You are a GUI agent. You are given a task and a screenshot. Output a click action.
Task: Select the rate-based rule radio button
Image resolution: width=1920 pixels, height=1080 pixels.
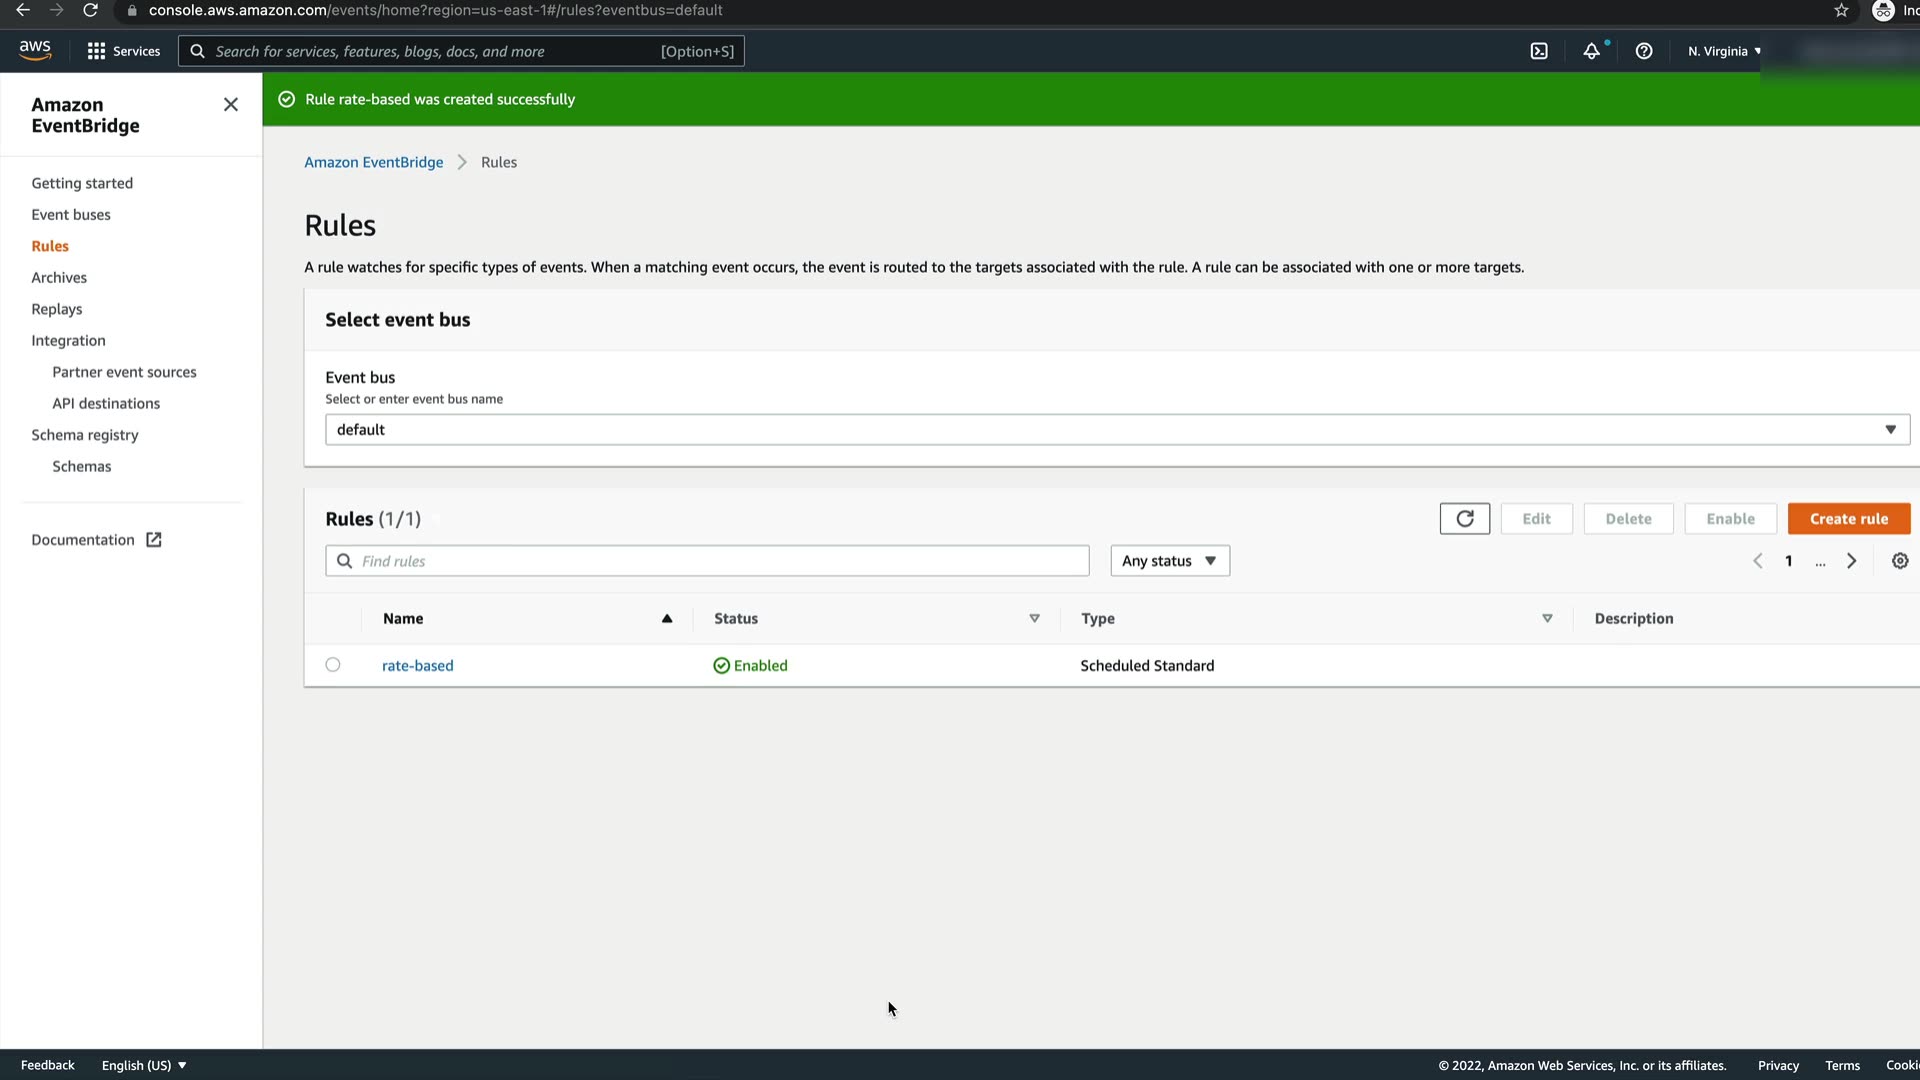coord(333,665)
